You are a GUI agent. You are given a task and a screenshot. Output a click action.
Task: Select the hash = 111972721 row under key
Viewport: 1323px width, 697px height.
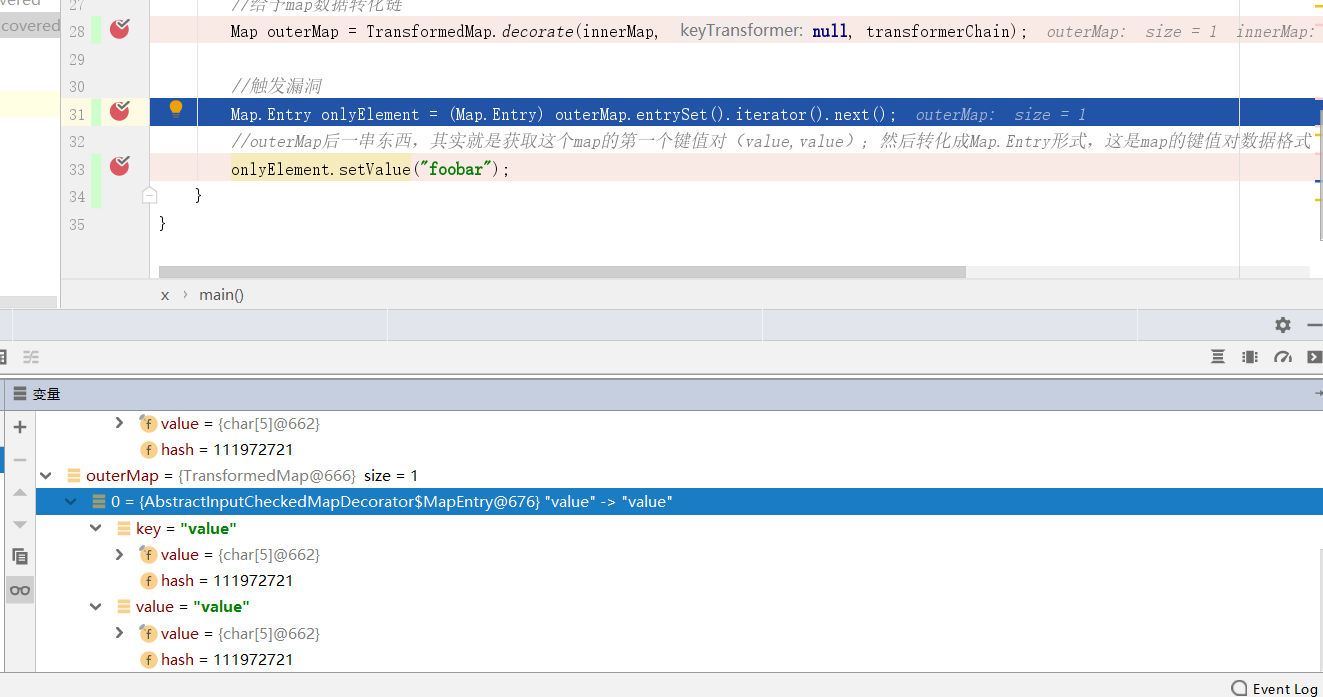point(679,580)
